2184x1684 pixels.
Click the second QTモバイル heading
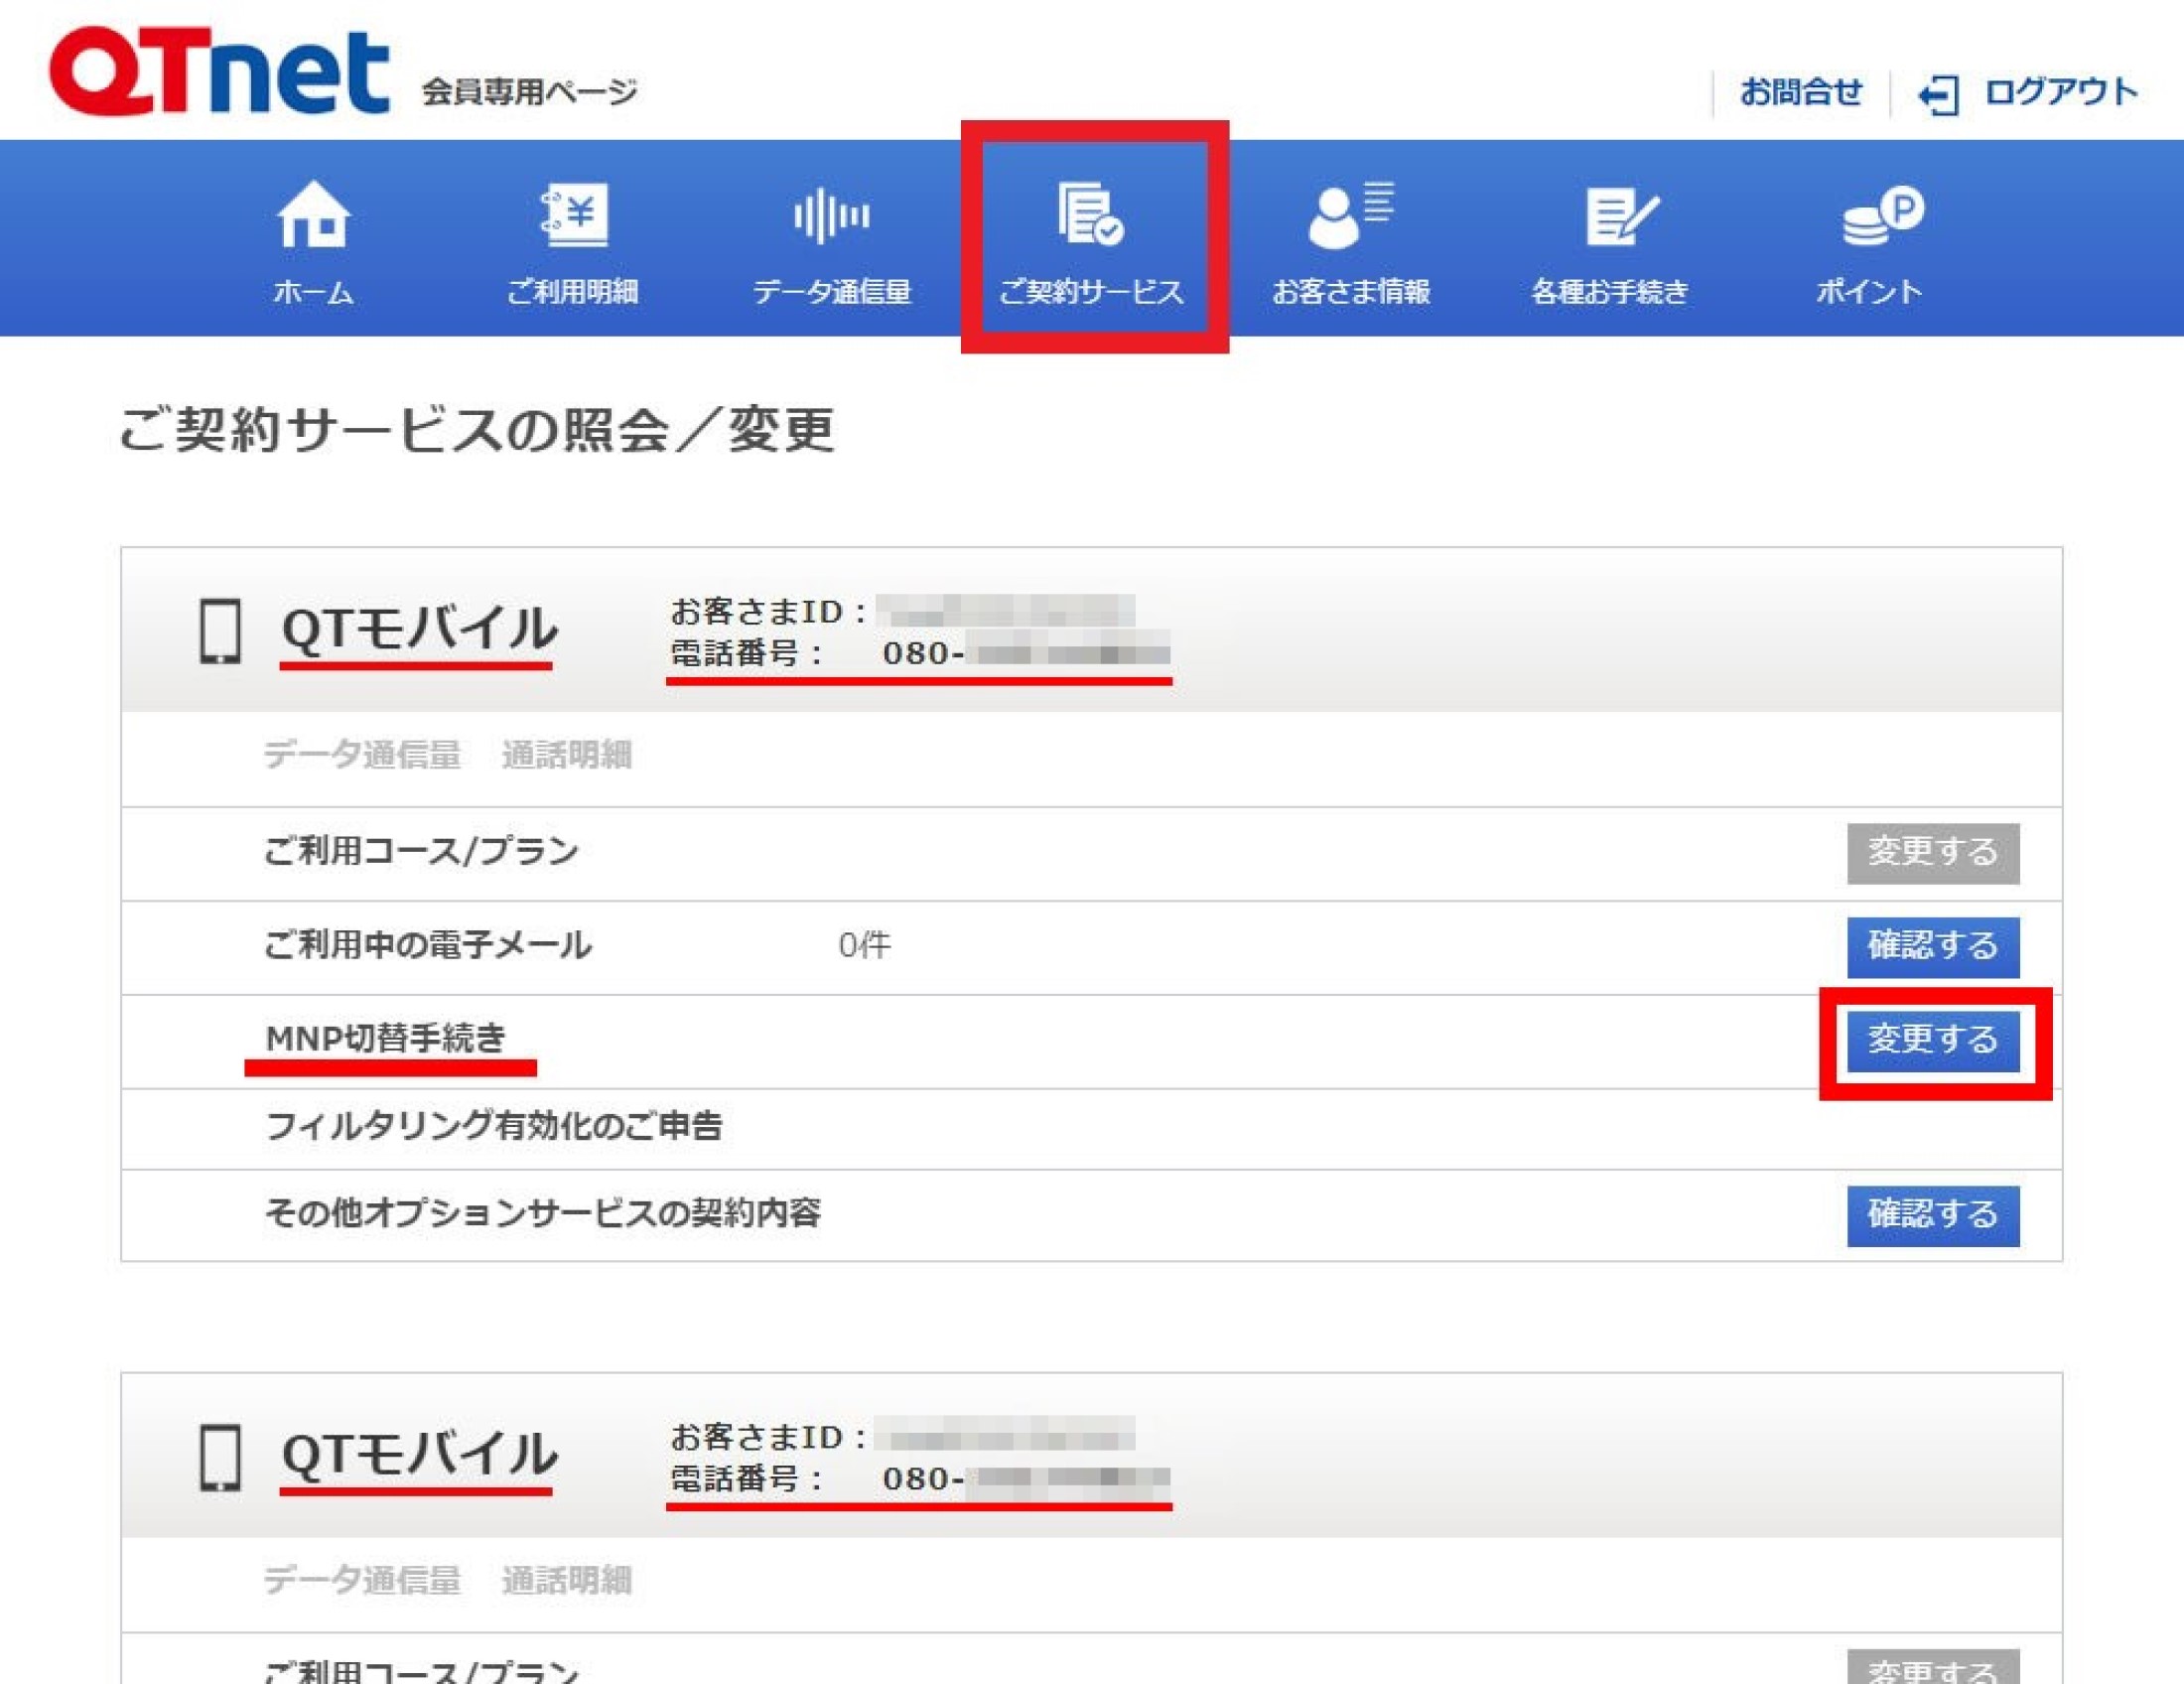pyautogui.click(x=418, y=1455)
